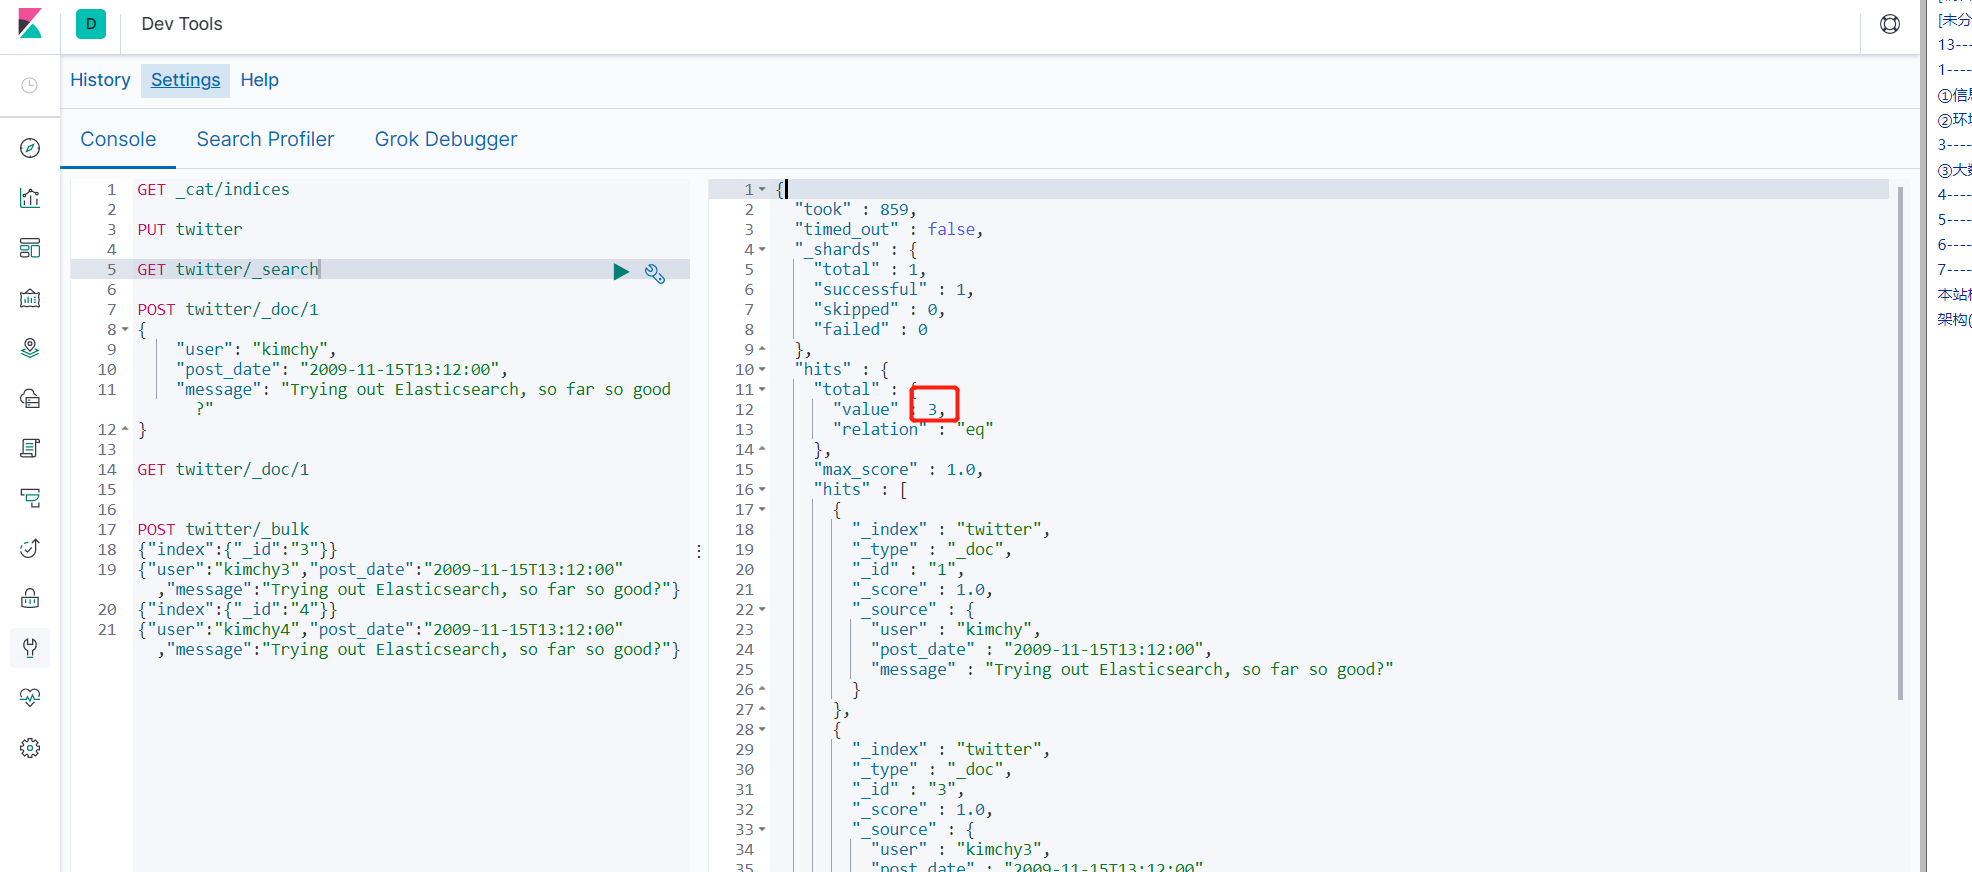This screenshot has height=872, width=1972.
Task: Open Stack Monitoring heartbeat icon
Action: [30, 698]
